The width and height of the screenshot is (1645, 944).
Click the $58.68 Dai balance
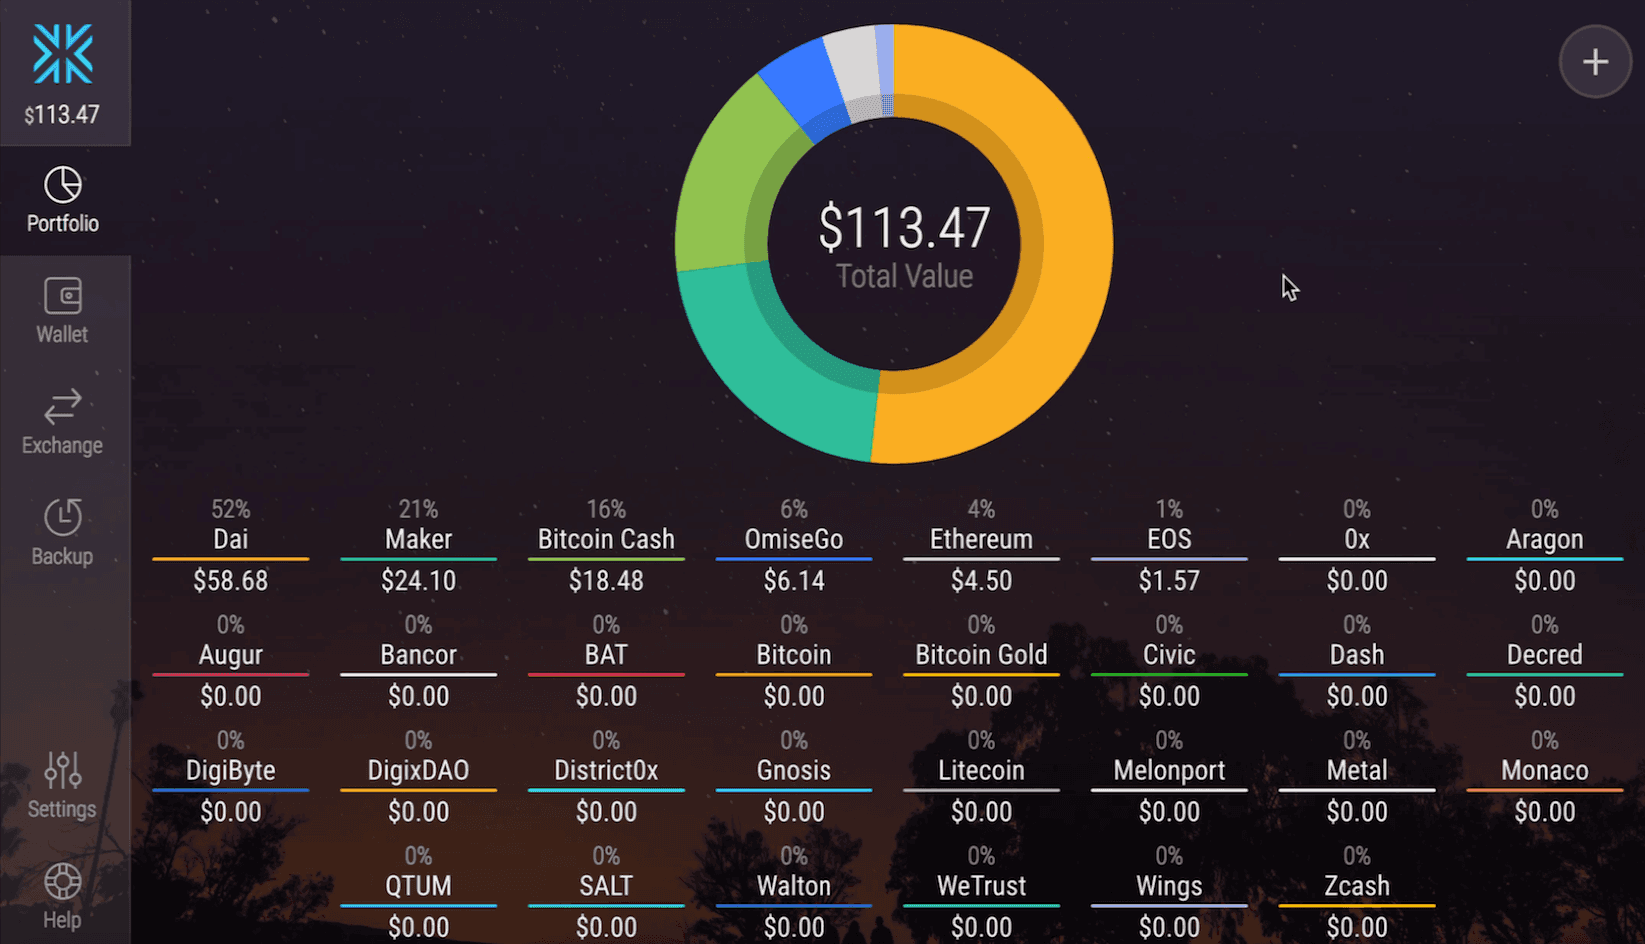click(231, 581)
